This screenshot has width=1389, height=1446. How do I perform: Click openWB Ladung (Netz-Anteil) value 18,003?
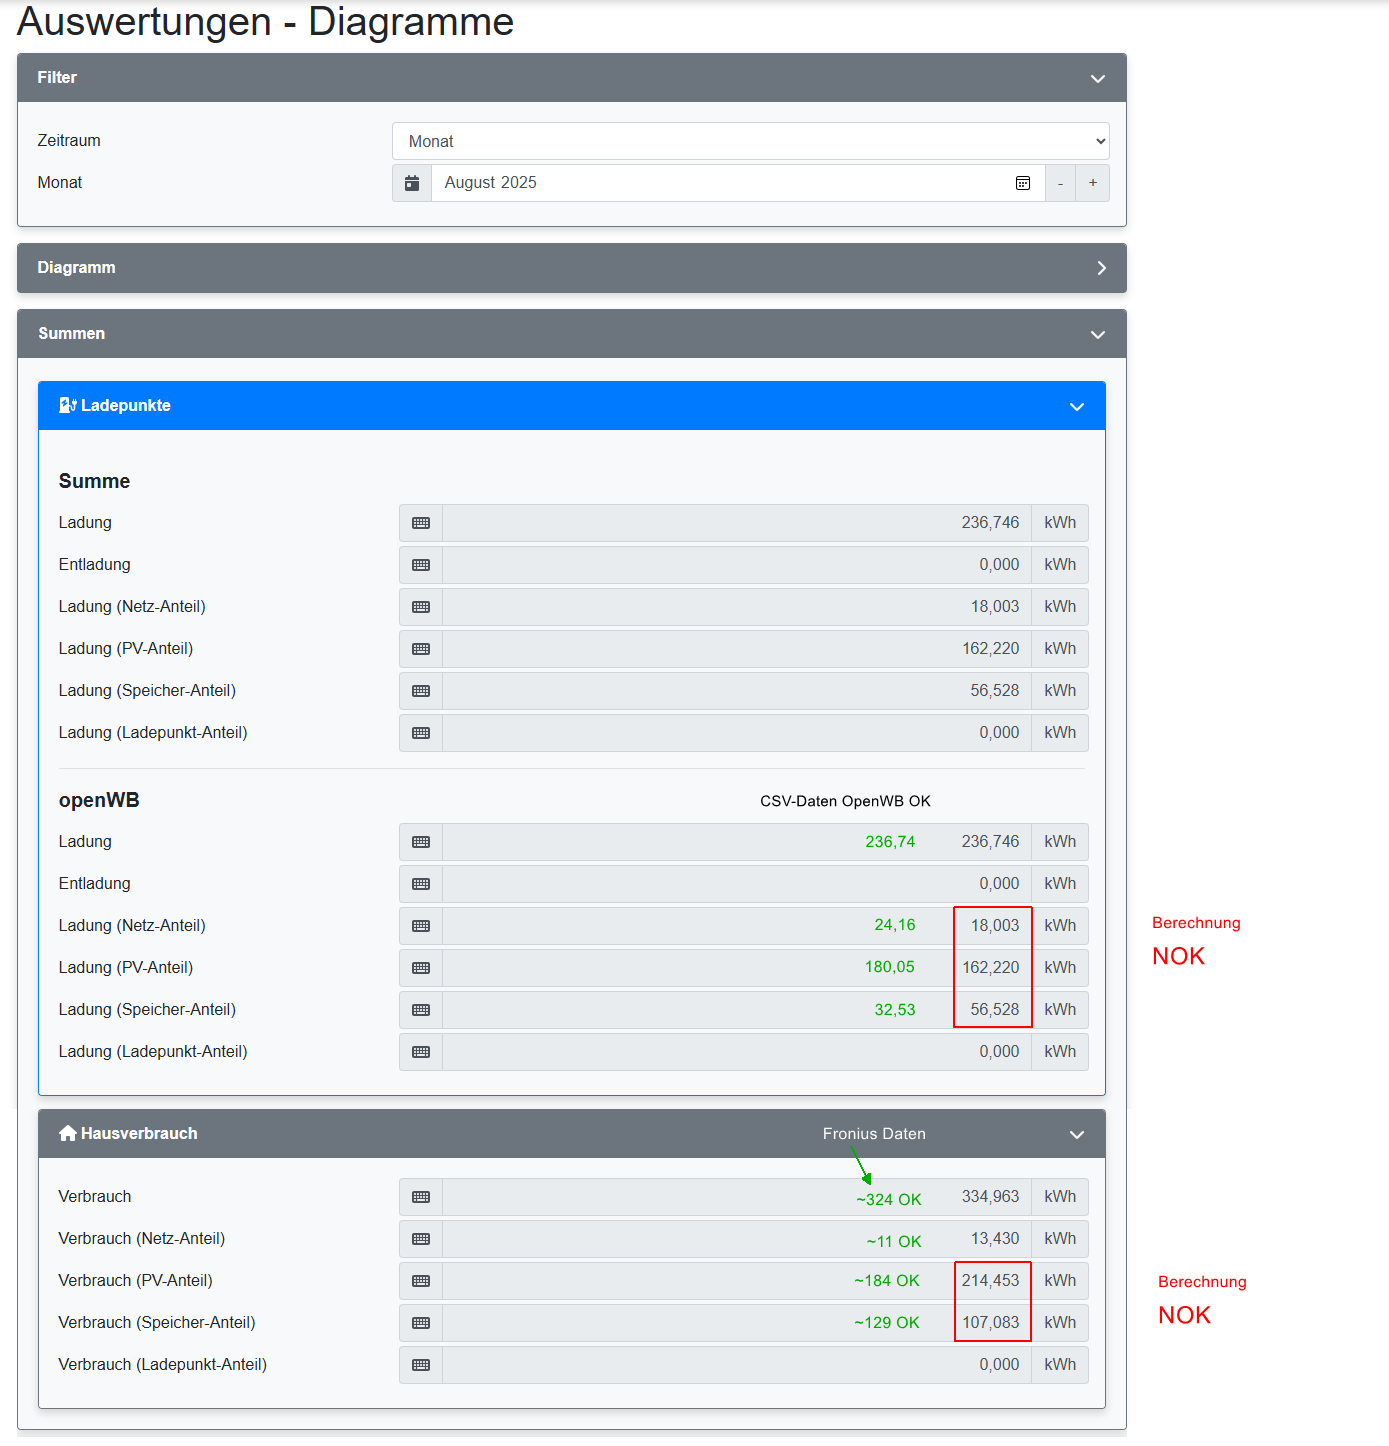(x=994, y=926)
